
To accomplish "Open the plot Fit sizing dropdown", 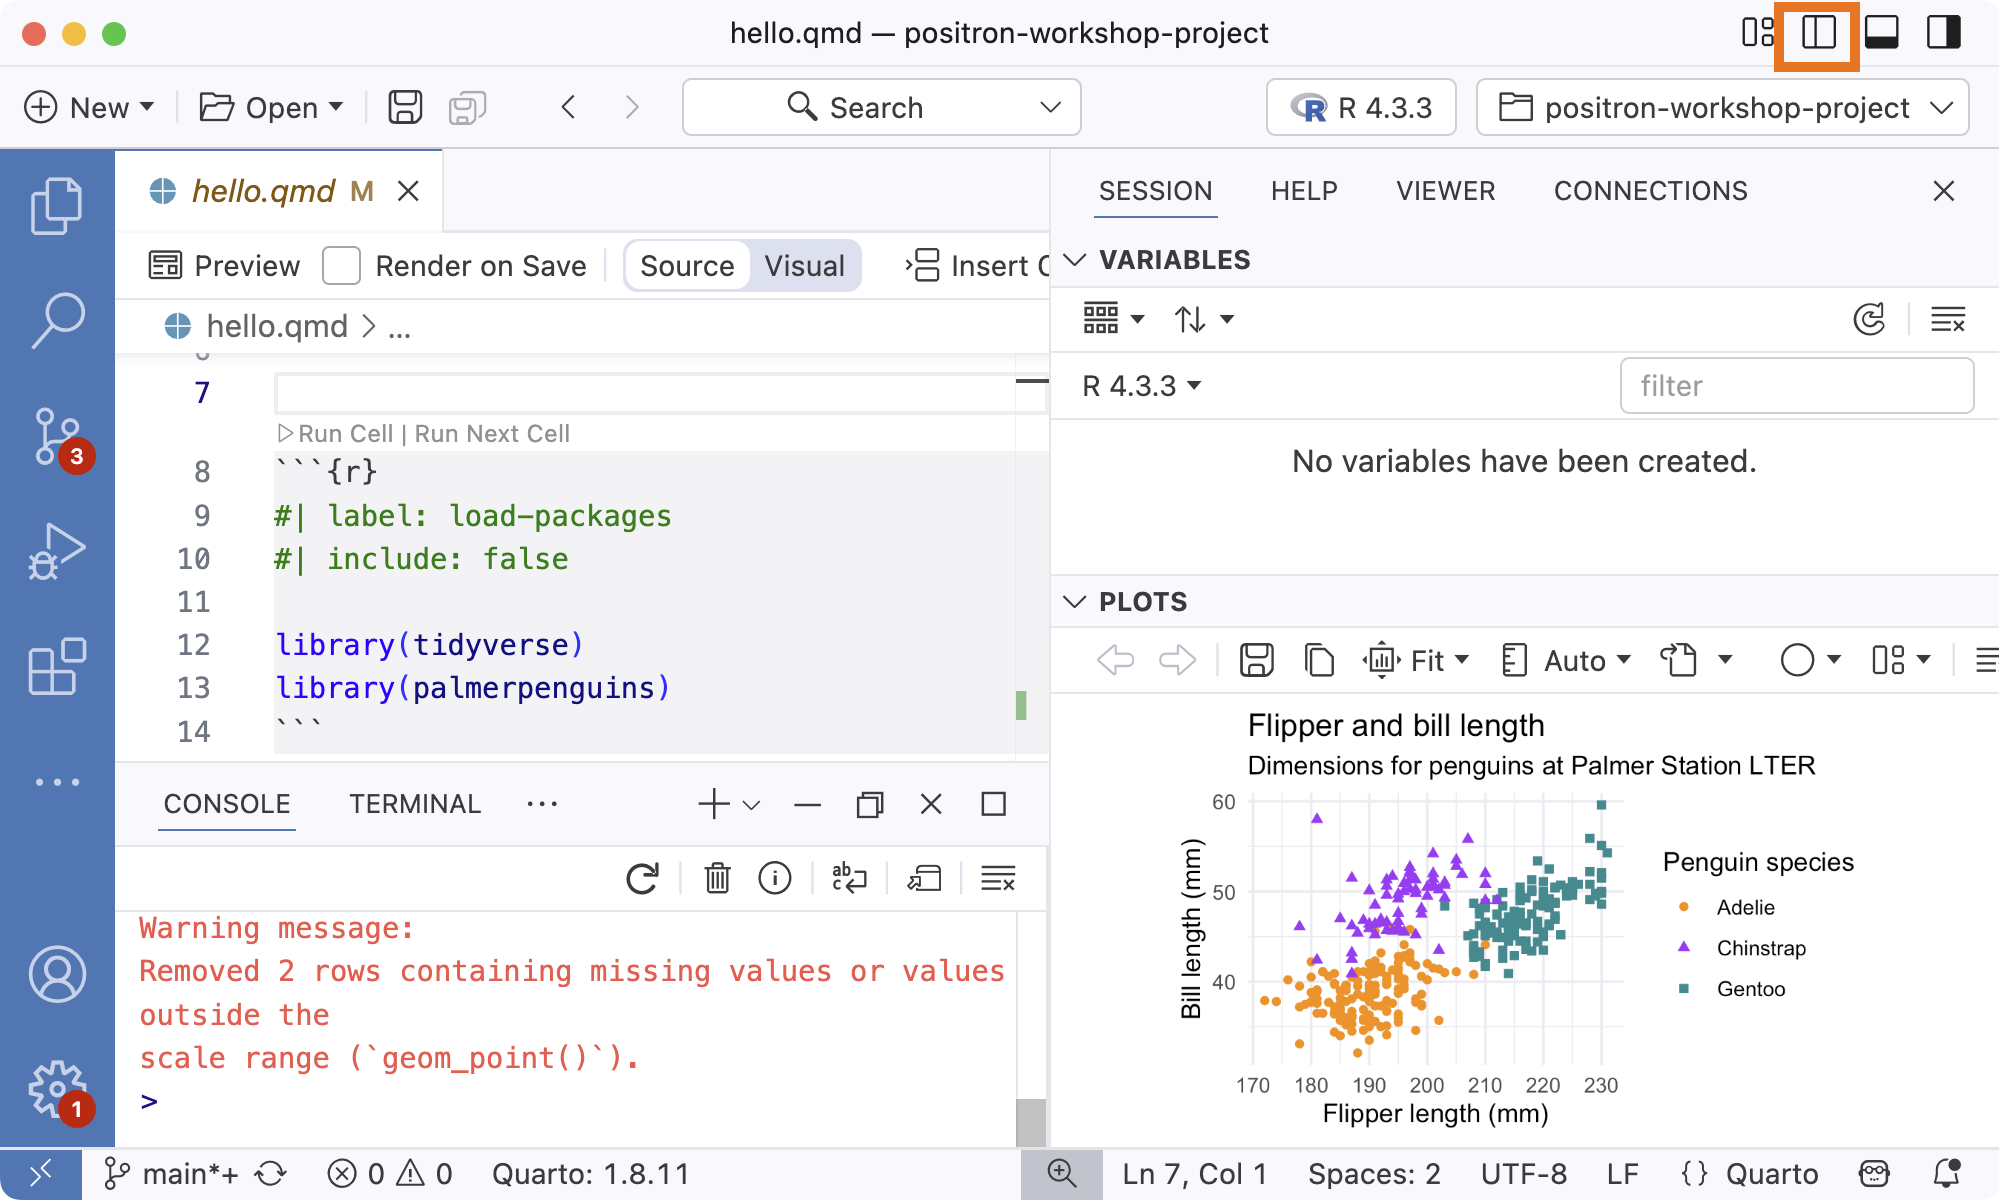I will click(1417, 660).
